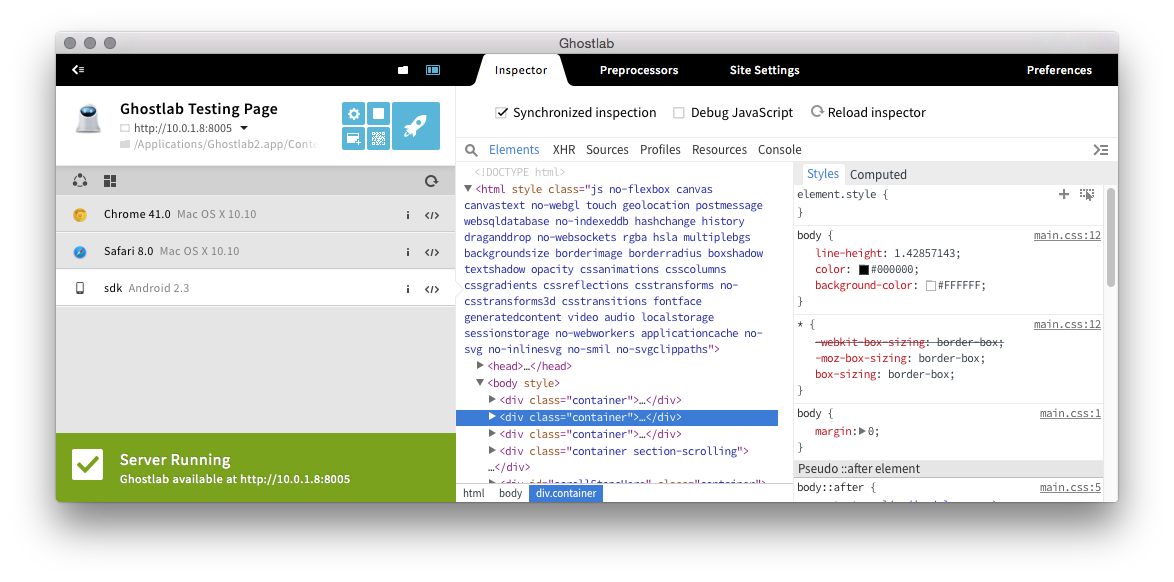Open the URL dropdown arrow next to http://10.0.1.8:8005
Screen dimensions: 1174x582
pos(244,128)
